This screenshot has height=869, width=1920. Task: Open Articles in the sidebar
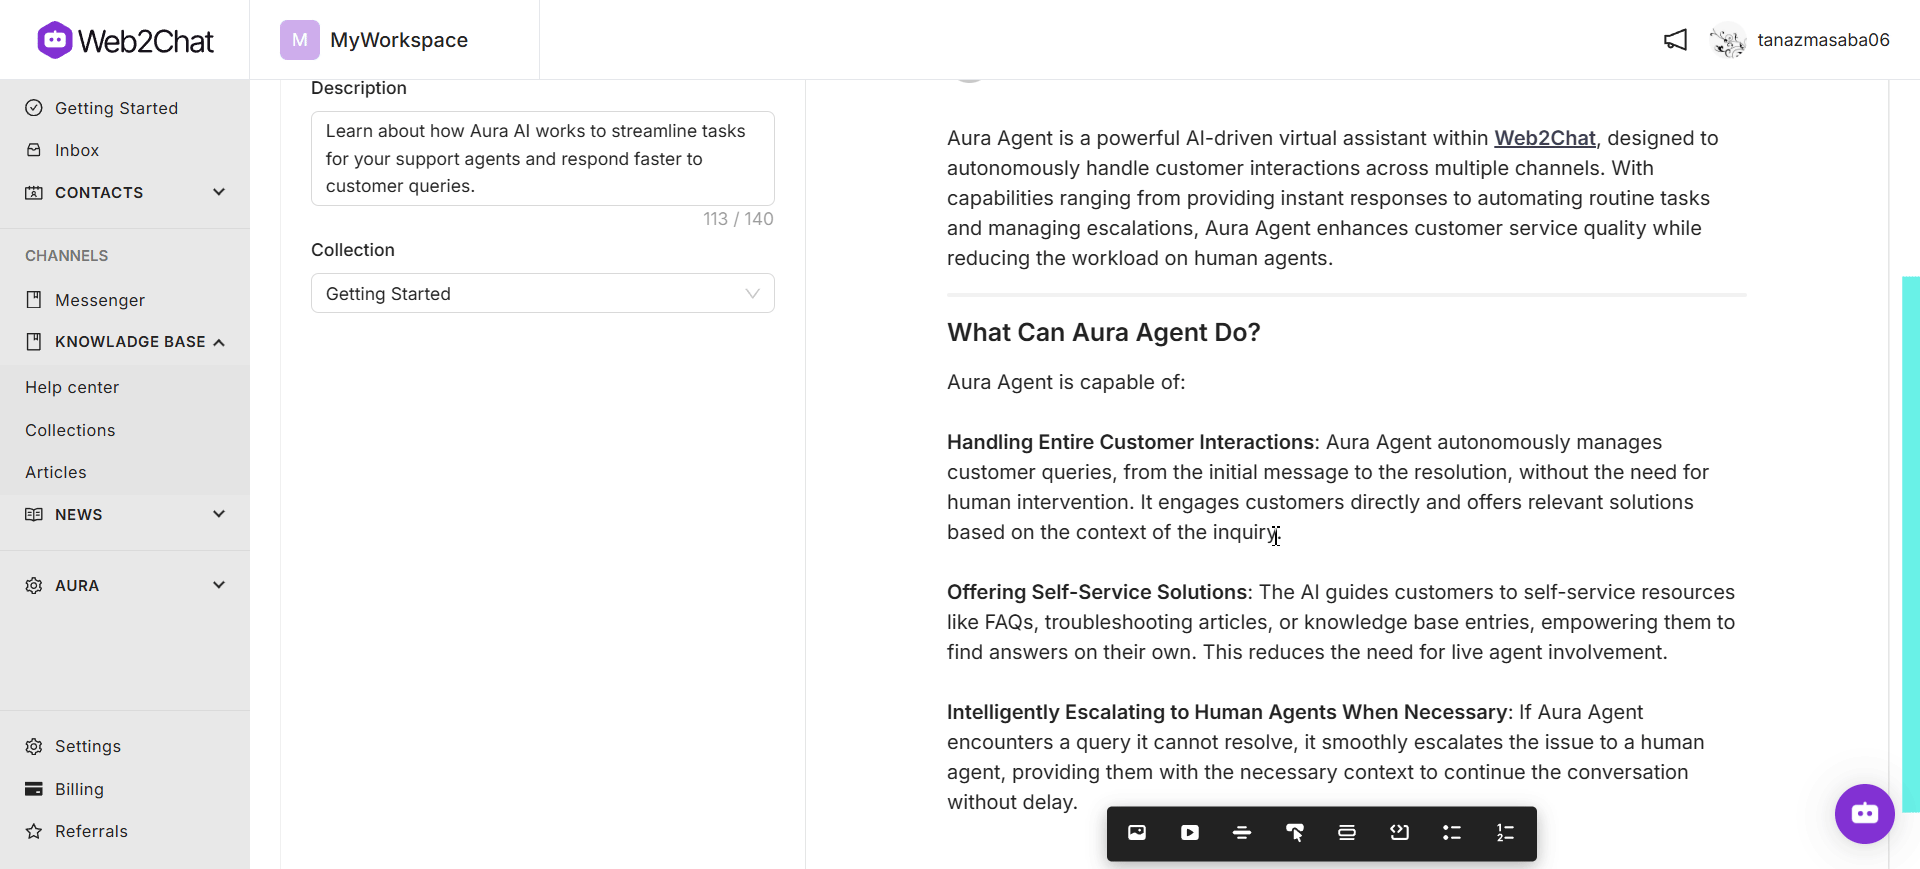pos(56,472)
